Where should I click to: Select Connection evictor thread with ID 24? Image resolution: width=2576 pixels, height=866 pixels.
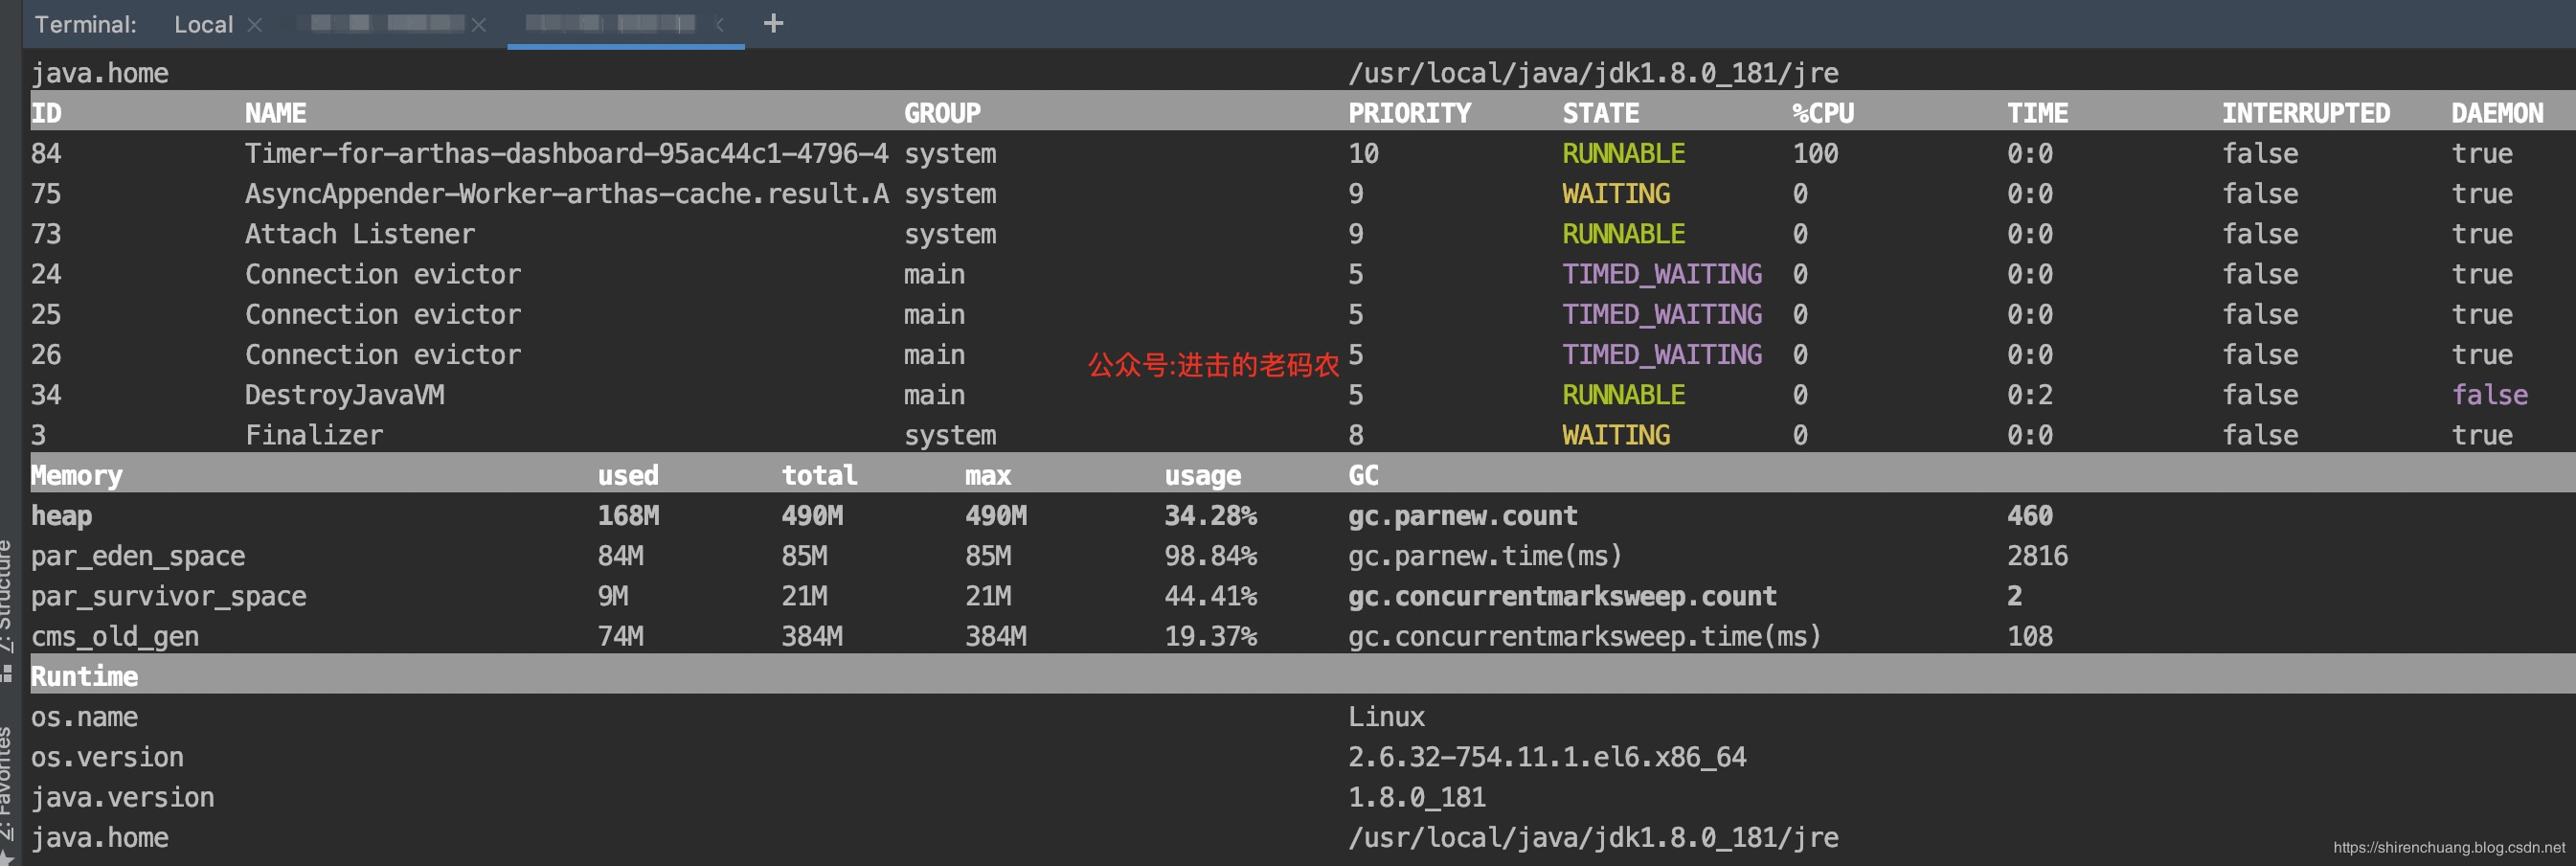[383, 274]
